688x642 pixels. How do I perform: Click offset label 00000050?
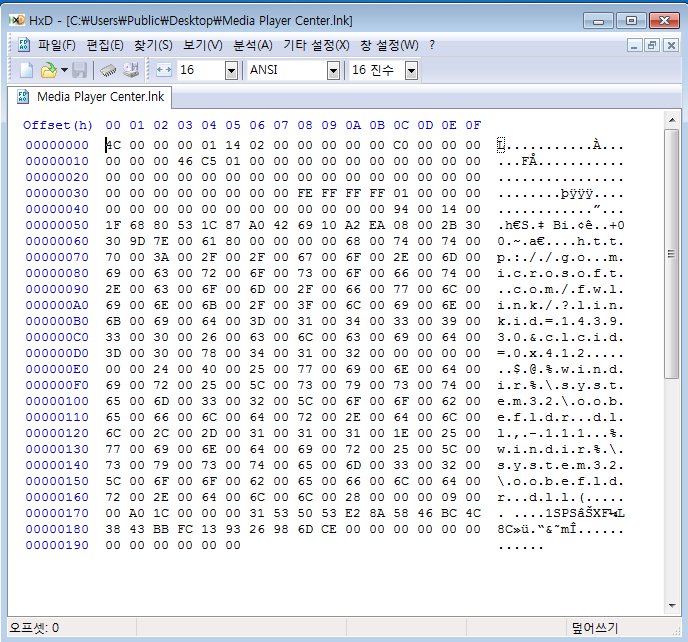[x=57, y=225]
